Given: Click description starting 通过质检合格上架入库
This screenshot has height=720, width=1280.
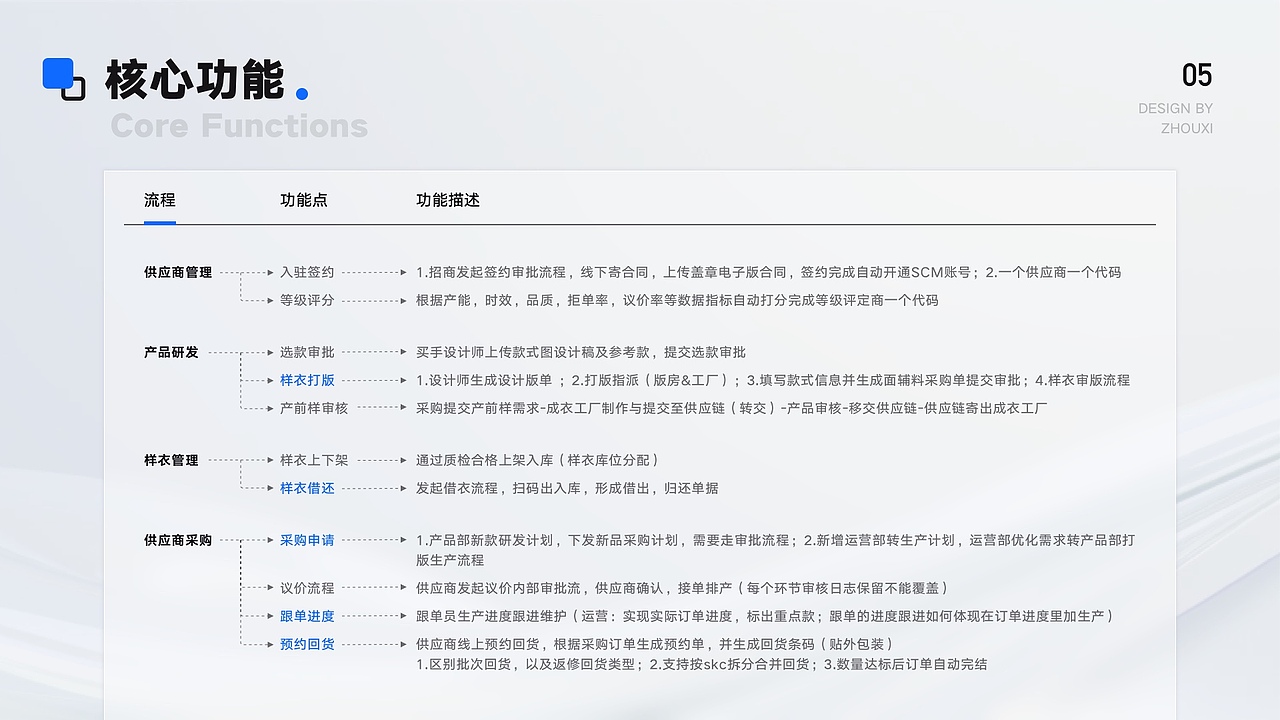Looking at the screenshot, I should pos(538,460).
